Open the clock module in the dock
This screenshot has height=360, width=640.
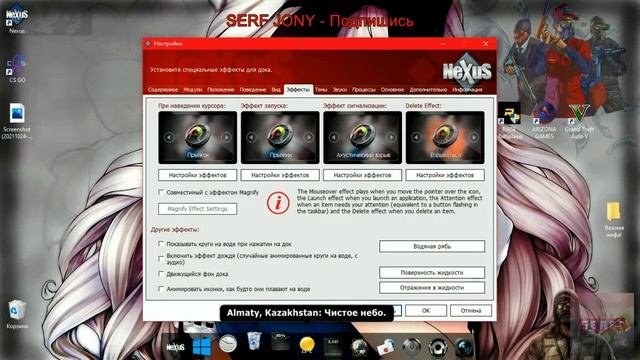pyautogui.click(x=227, y=344)
